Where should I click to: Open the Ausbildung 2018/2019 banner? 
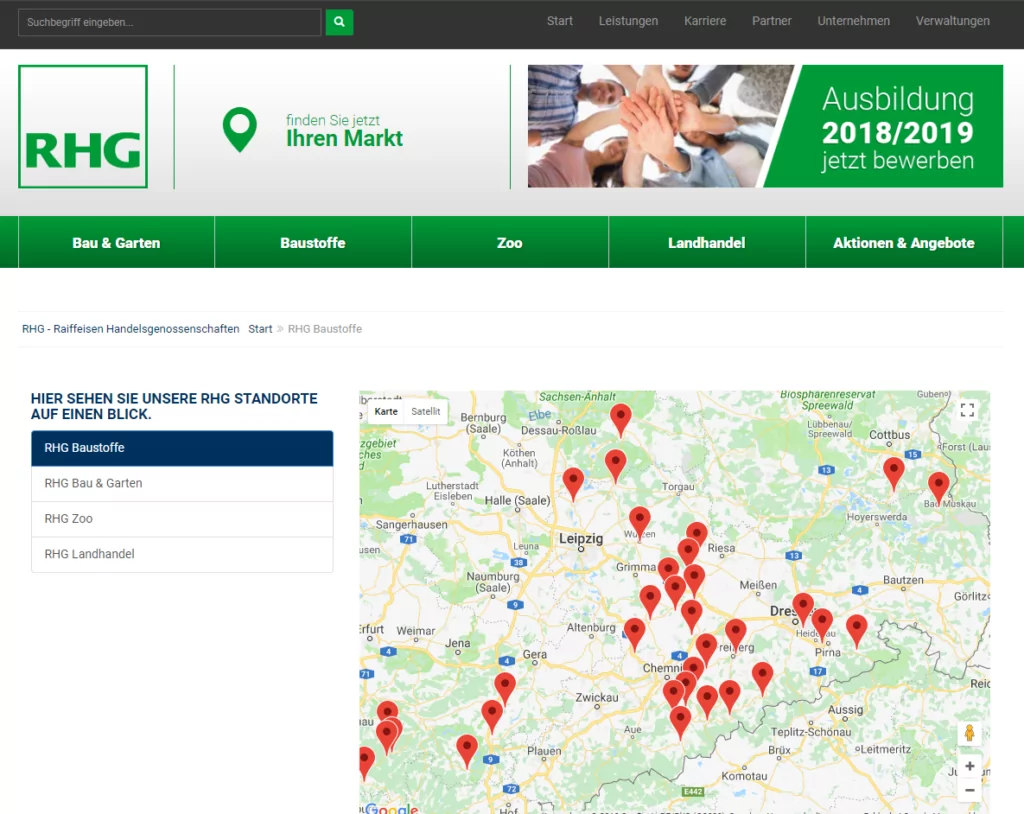(x=765, y=126)
